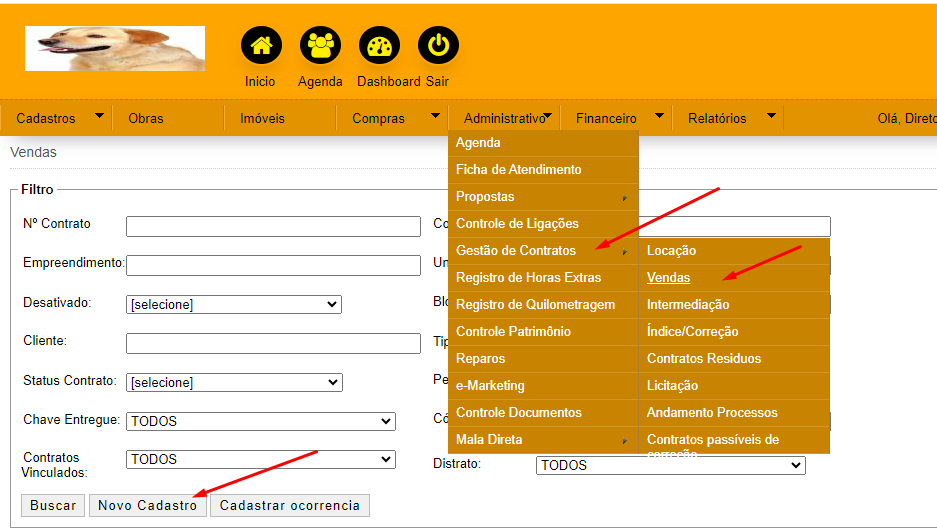Open Gestão de Contratos menu item

[x=516, y=250]
